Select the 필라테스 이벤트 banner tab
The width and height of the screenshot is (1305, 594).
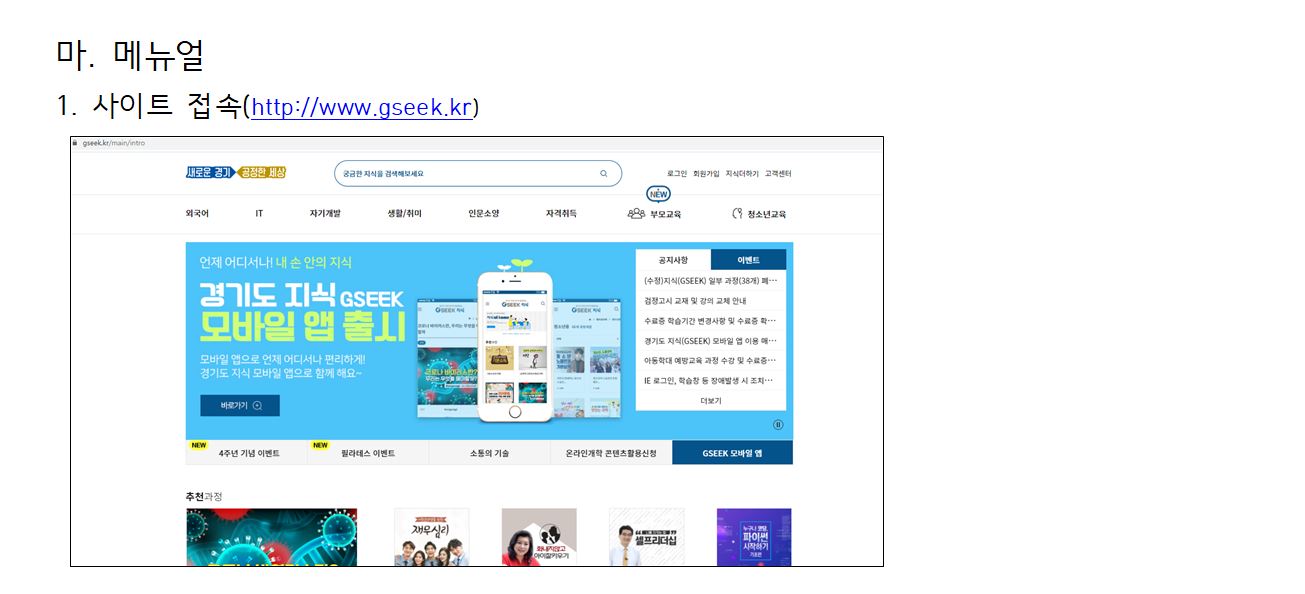tap(368, 453)
